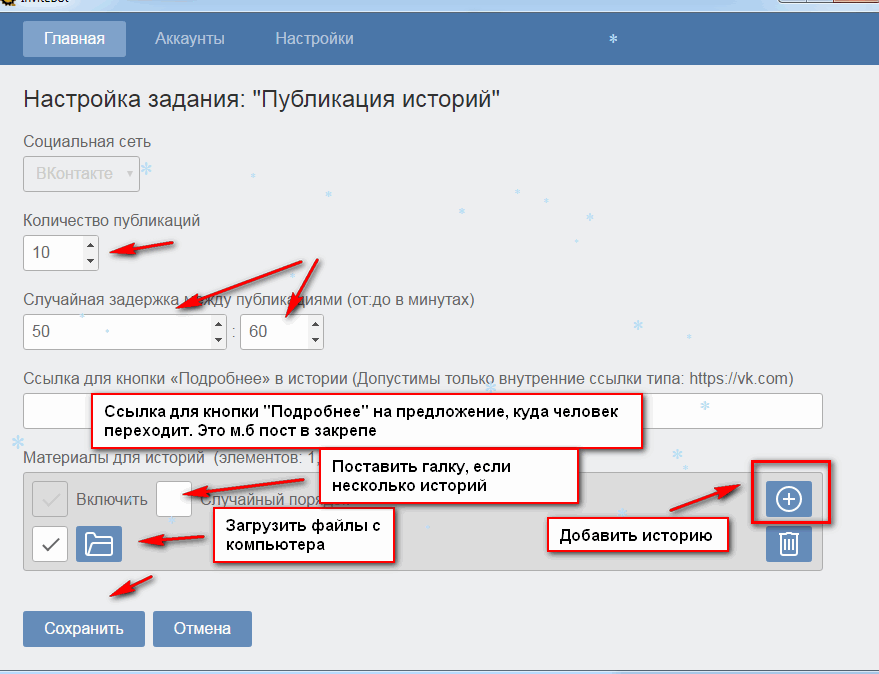
Task: Add a new story with plus icon
Action: click(x=789, y=499)
